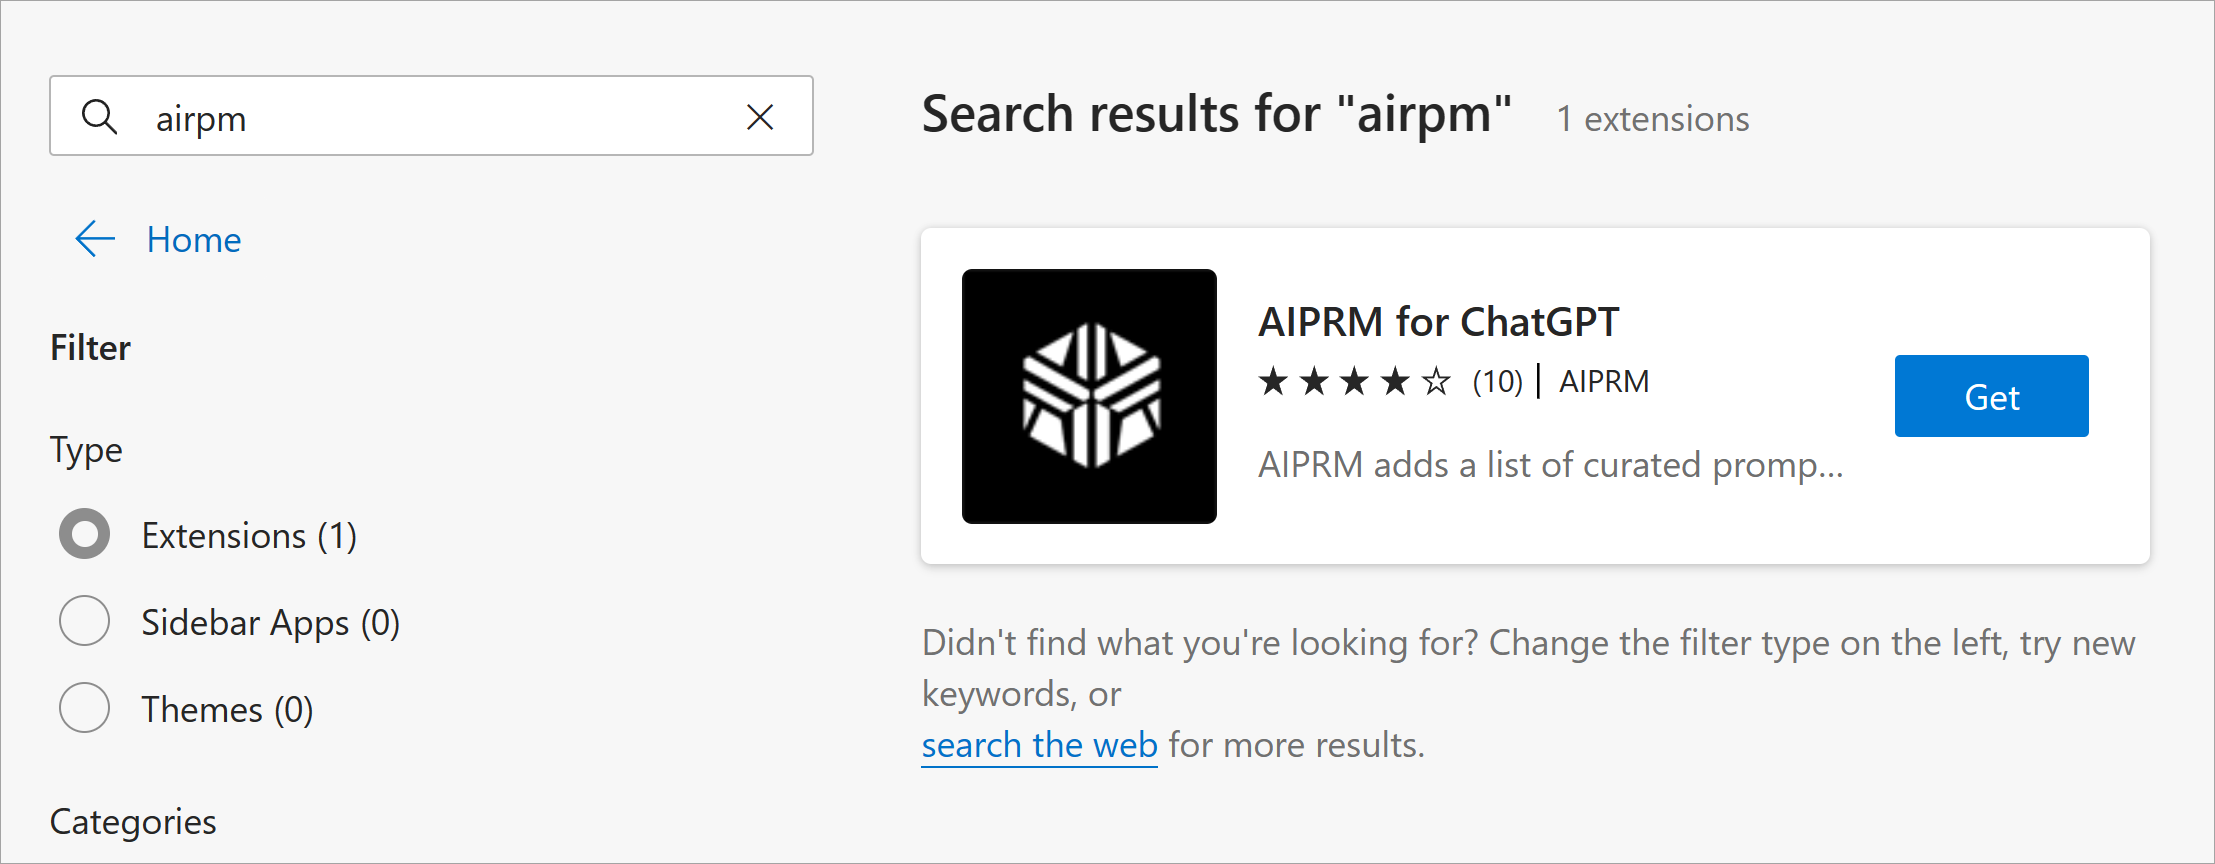The image size is (2215, 864).
Task: Click the Type filter heading
Action: (x=85, y=449)
